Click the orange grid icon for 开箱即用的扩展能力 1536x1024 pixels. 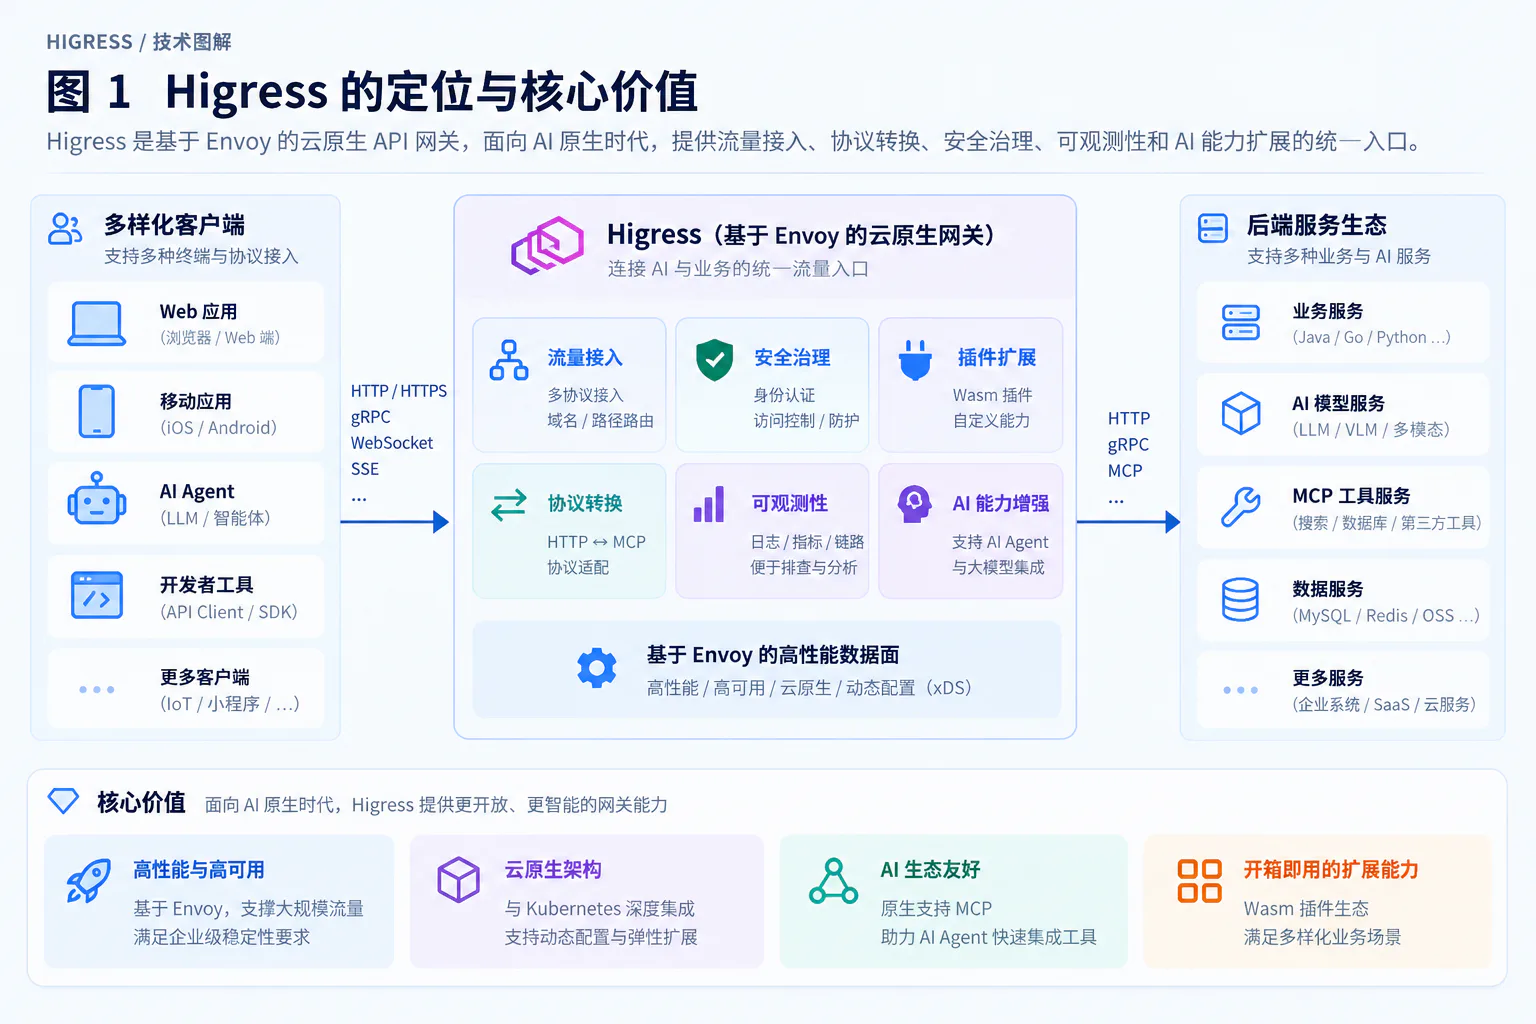pyautogui.click(x=1200, y=881)
